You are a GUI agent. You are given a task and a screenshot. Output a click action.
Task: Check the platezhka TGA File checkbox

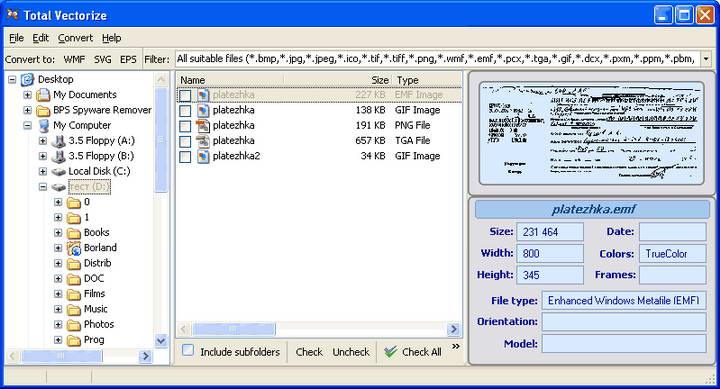(x=185, y=141)
